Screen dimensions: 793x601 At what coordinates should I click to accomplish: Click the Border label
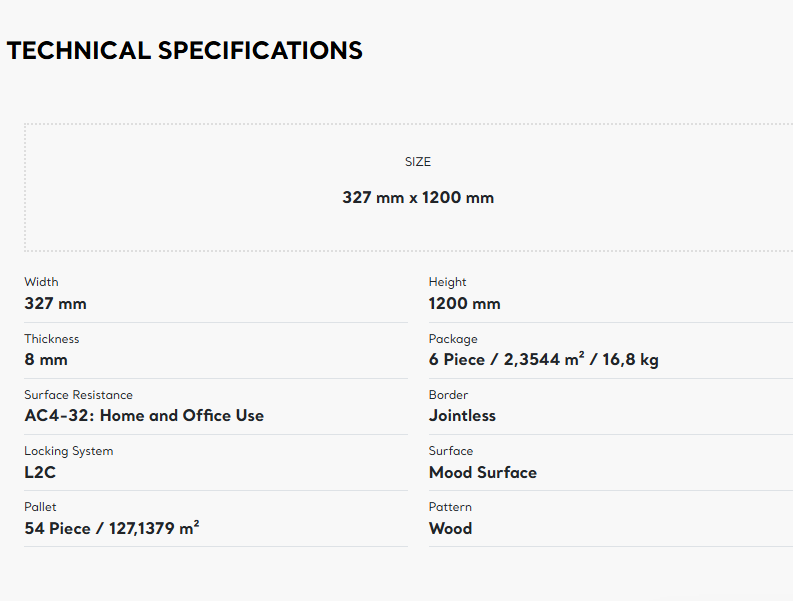point(448,395)
